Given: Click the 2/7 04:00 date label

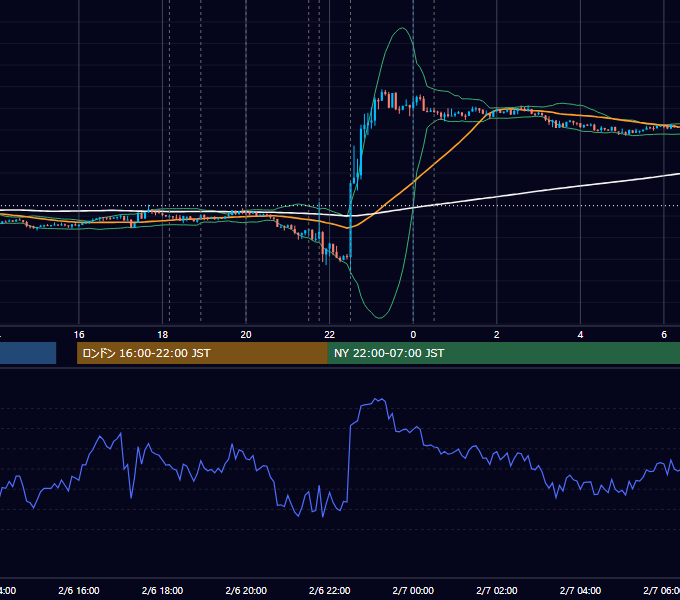Looking at the screenshot, I should 580,590.
